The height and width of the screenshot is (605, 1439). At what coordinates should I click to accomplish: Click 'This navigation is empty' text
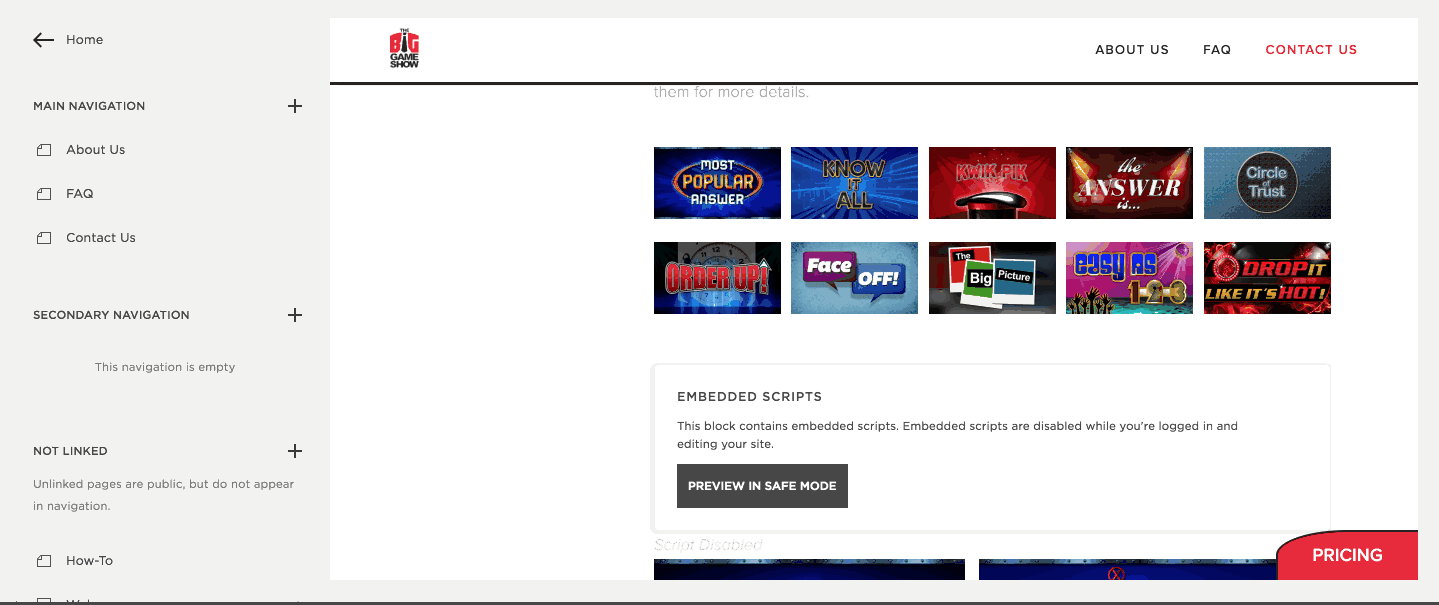165,367
